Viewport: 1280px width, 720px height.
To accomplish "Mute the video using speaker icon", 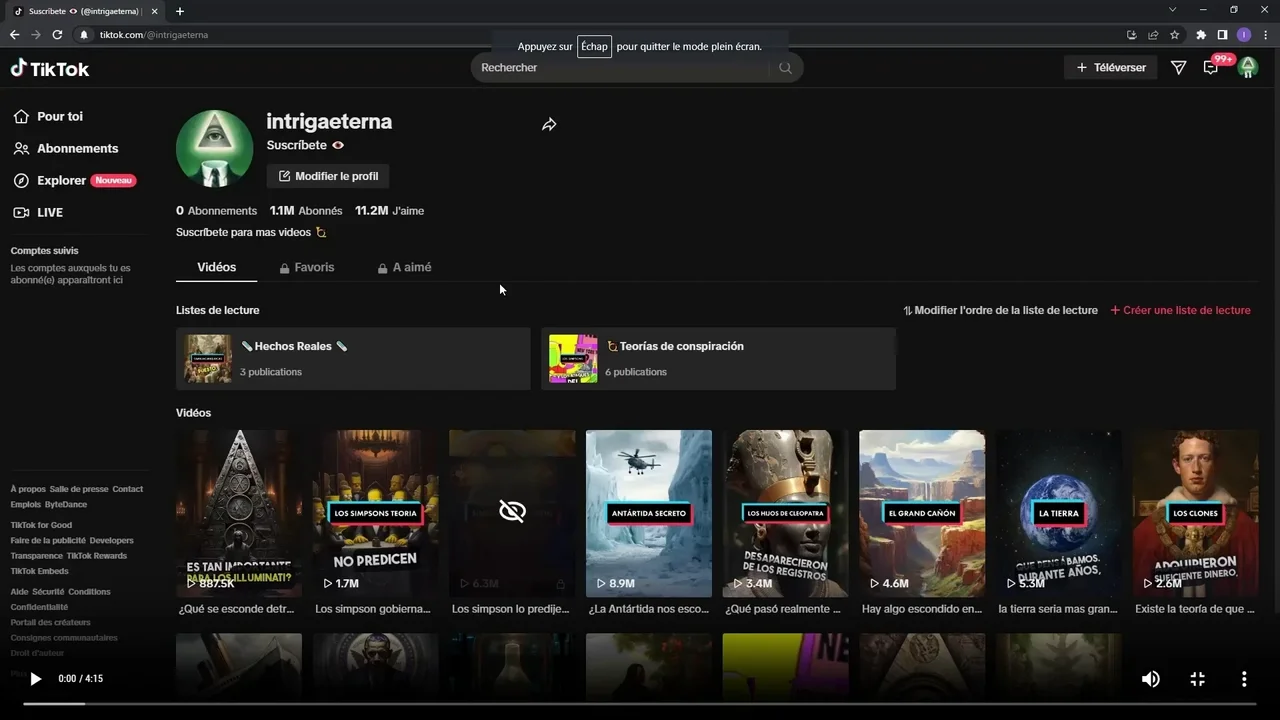I will (x=1151, y=679).
